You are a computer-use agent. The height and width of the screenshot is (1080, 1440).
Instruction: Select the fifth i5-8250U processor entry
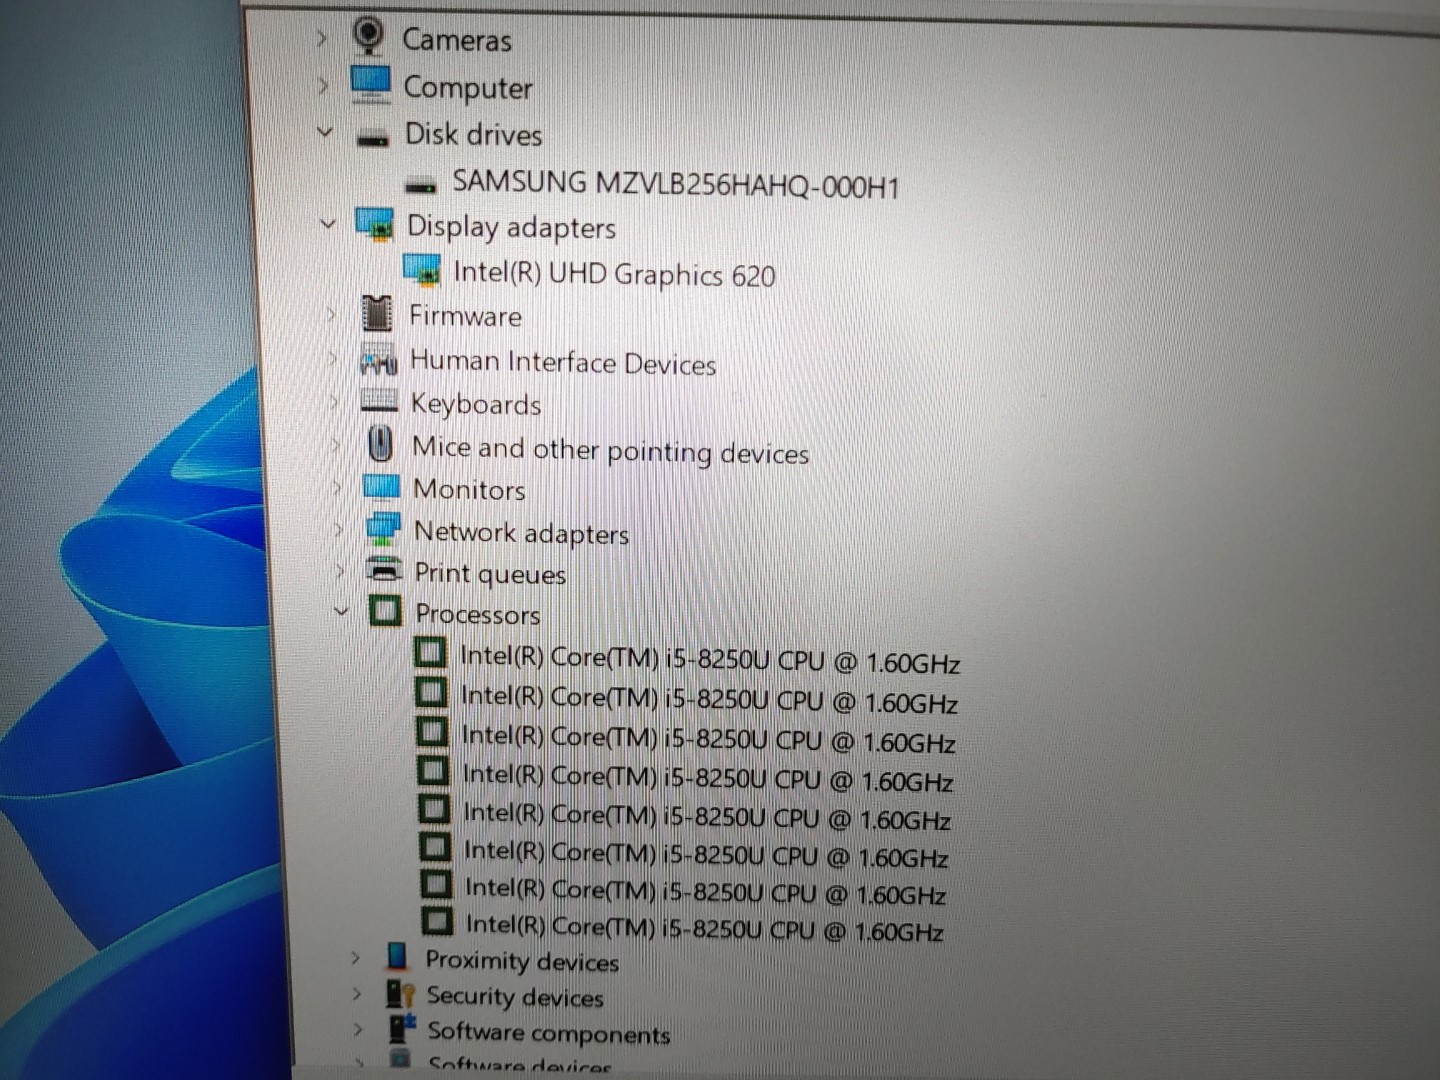(707, 817)
